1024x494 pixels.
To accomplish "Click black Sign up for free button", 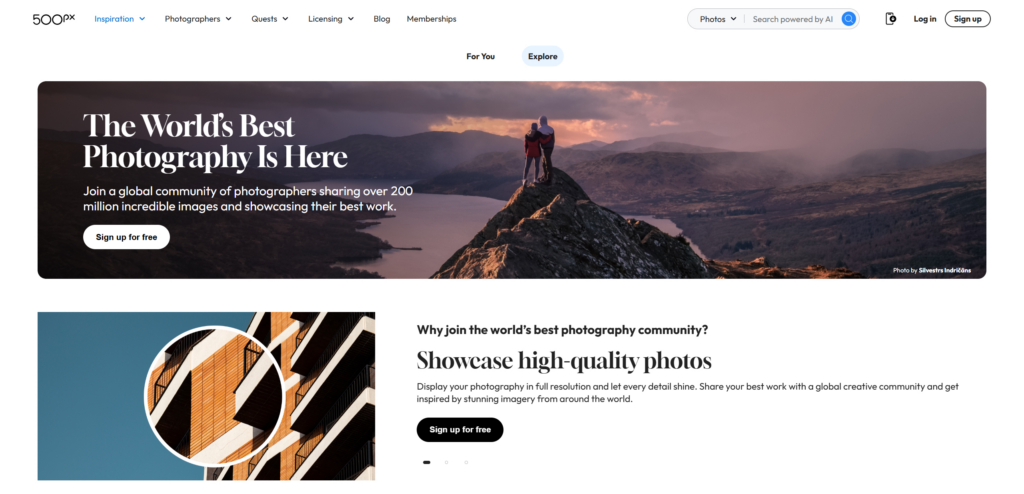I will click(460, 429).
